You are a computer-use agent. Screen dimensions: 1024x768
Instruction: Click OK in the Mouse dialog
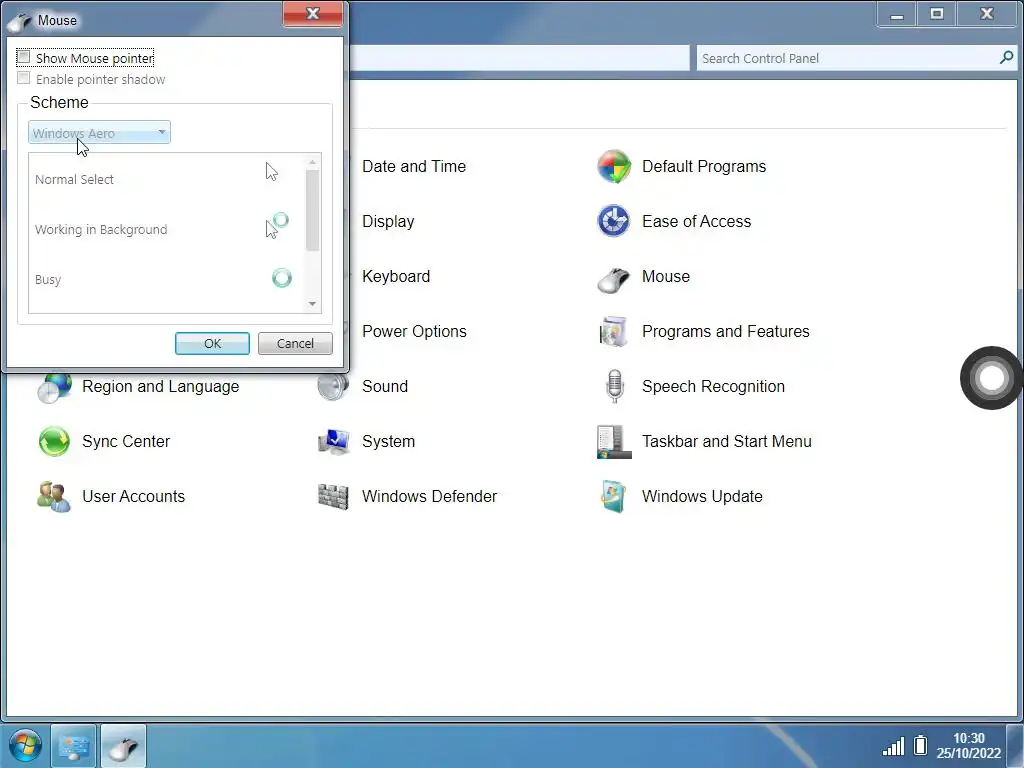coord(212,344)
